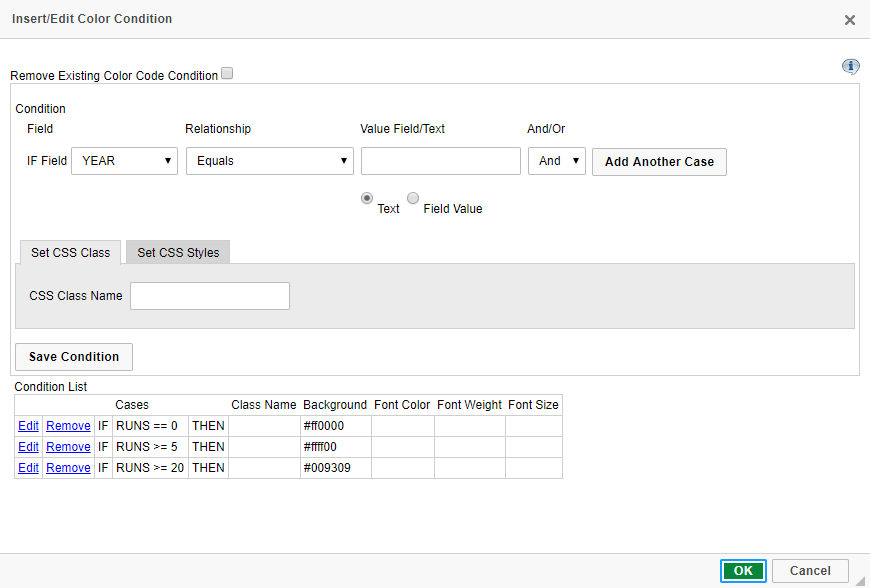This screenshot has width=870, height=588.
Task: Remove the RUNS >= 5 condition
Action: (x=68, y=446)
